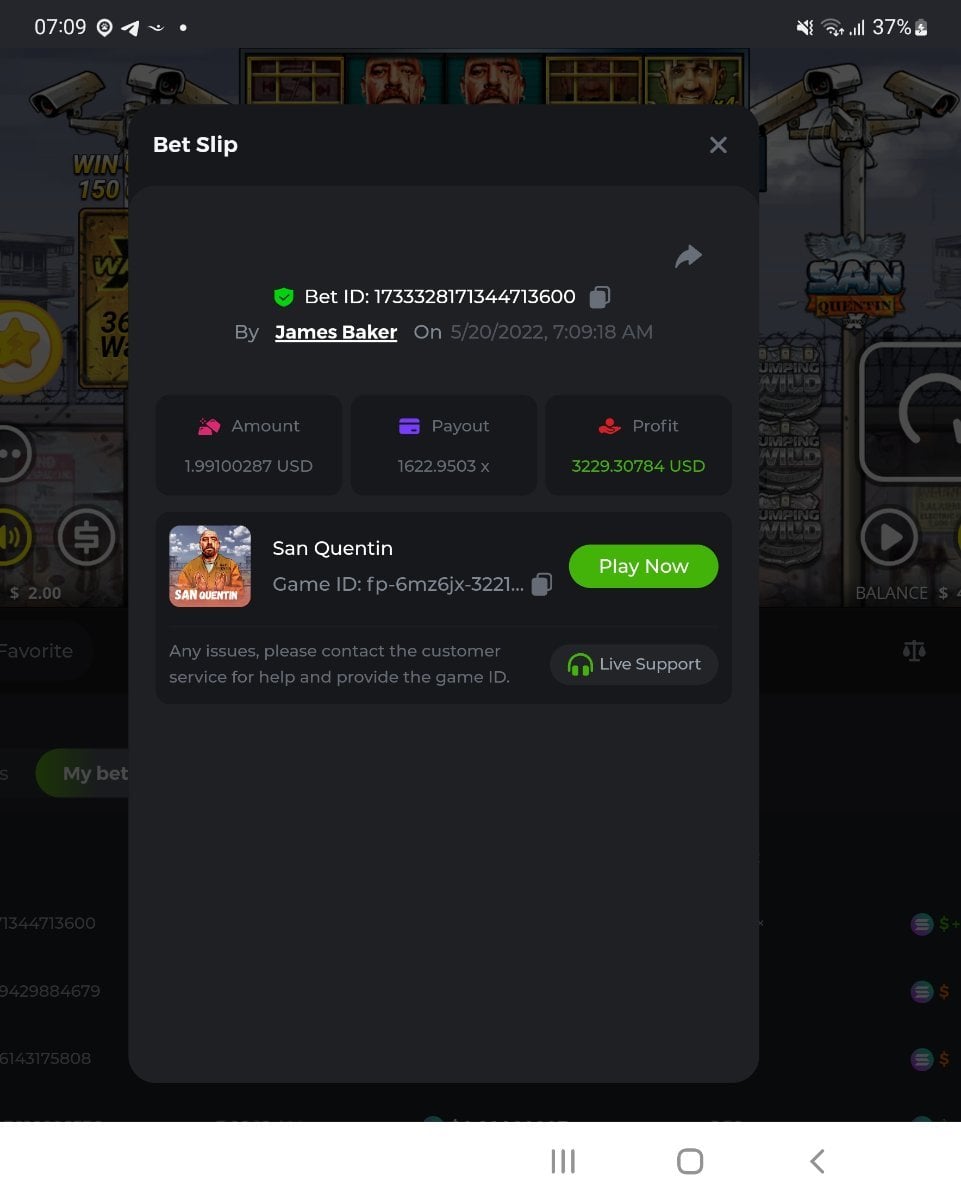Toggle the game sound speaker icon
The image size is (961, 1200).
click(14, 537)
